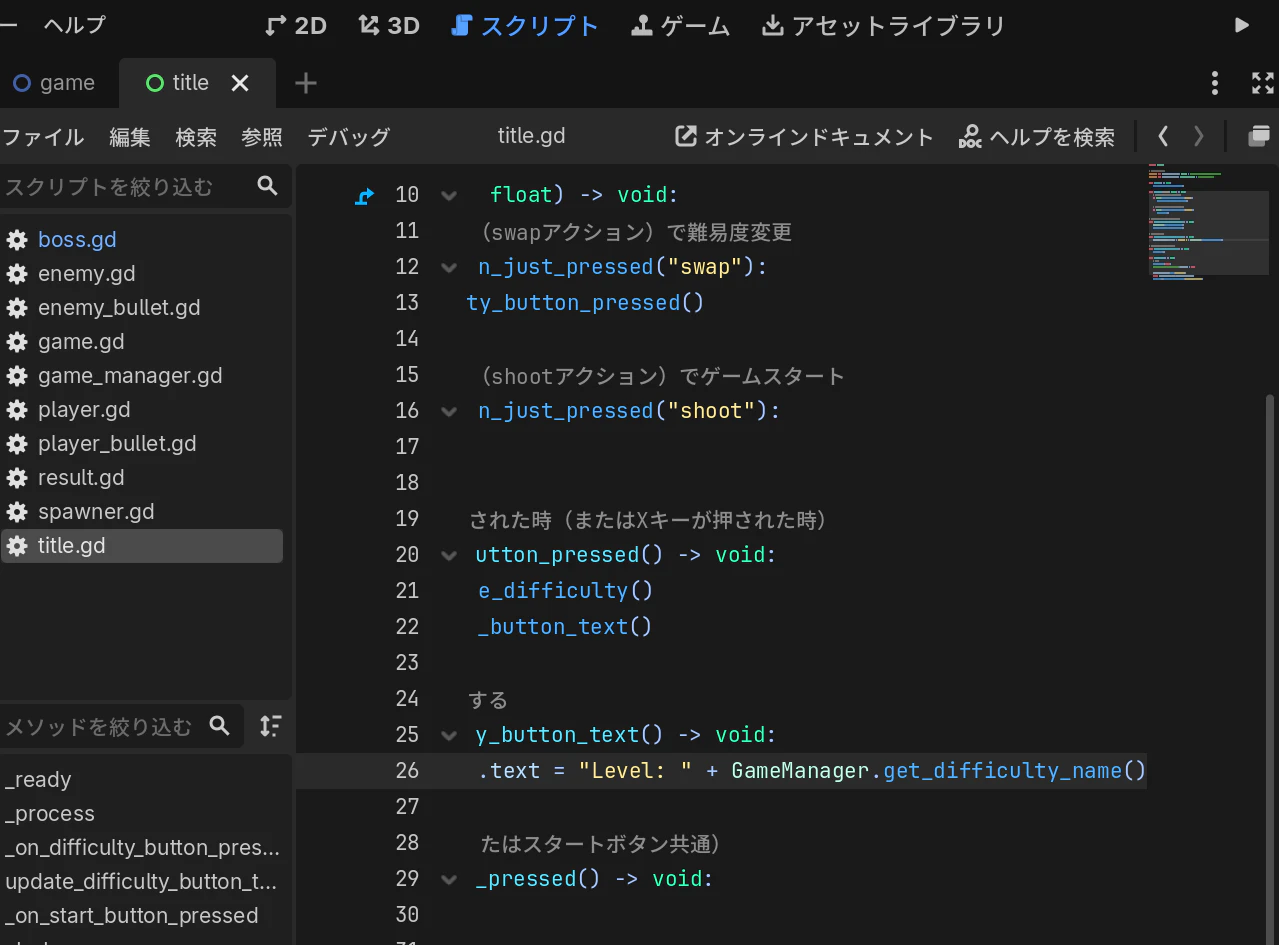1279x945 pixels.
Task: Jump to update_difficulty_button_text method
Action: [141, 882]
